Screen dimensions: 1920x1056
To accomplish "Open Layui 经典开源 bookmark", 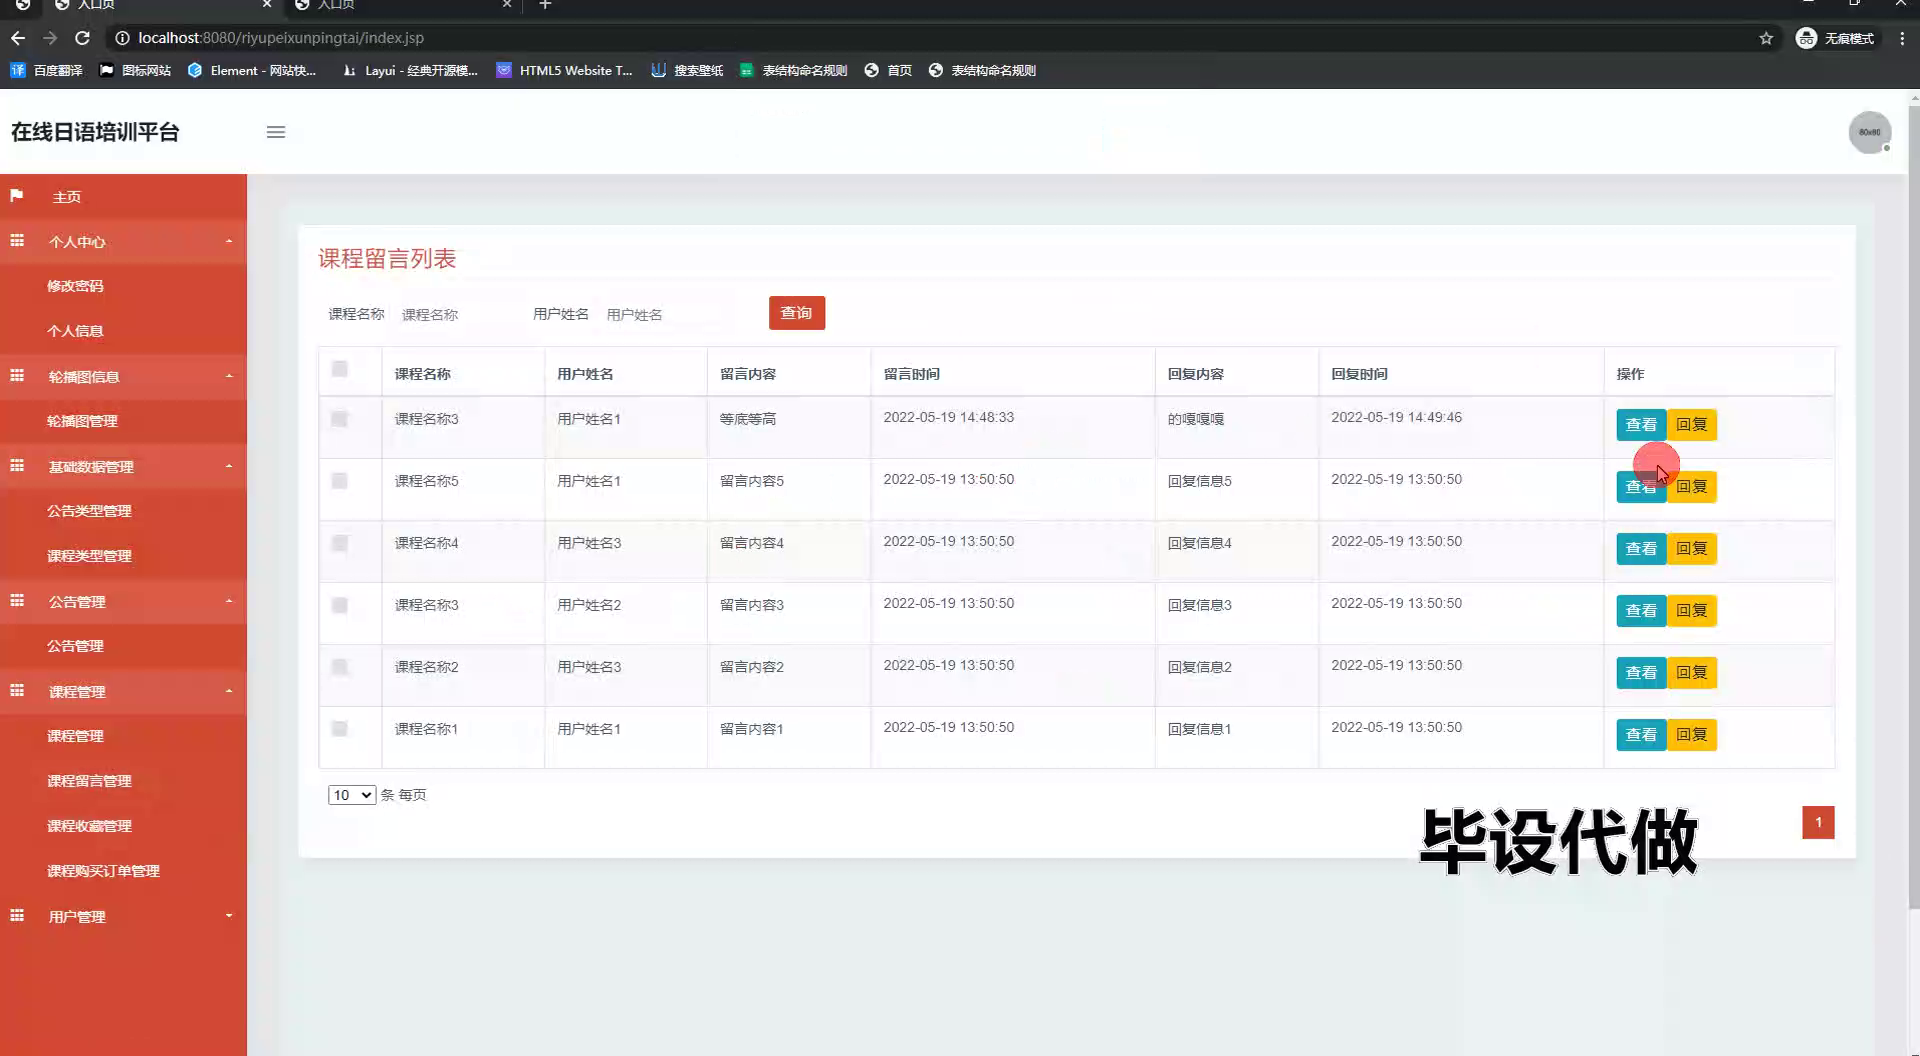I will click(x=409, y=70).
